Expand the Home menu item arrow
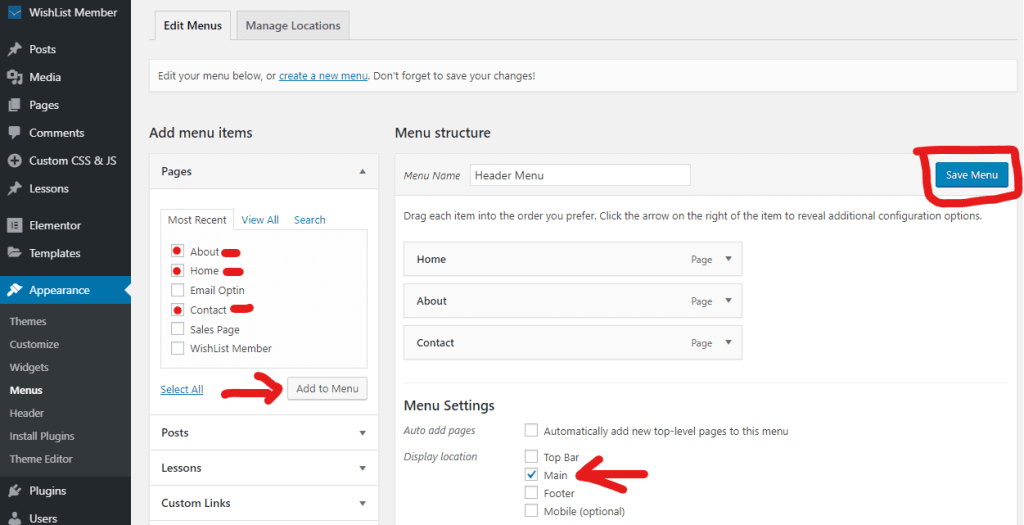 tap(728, 259)
